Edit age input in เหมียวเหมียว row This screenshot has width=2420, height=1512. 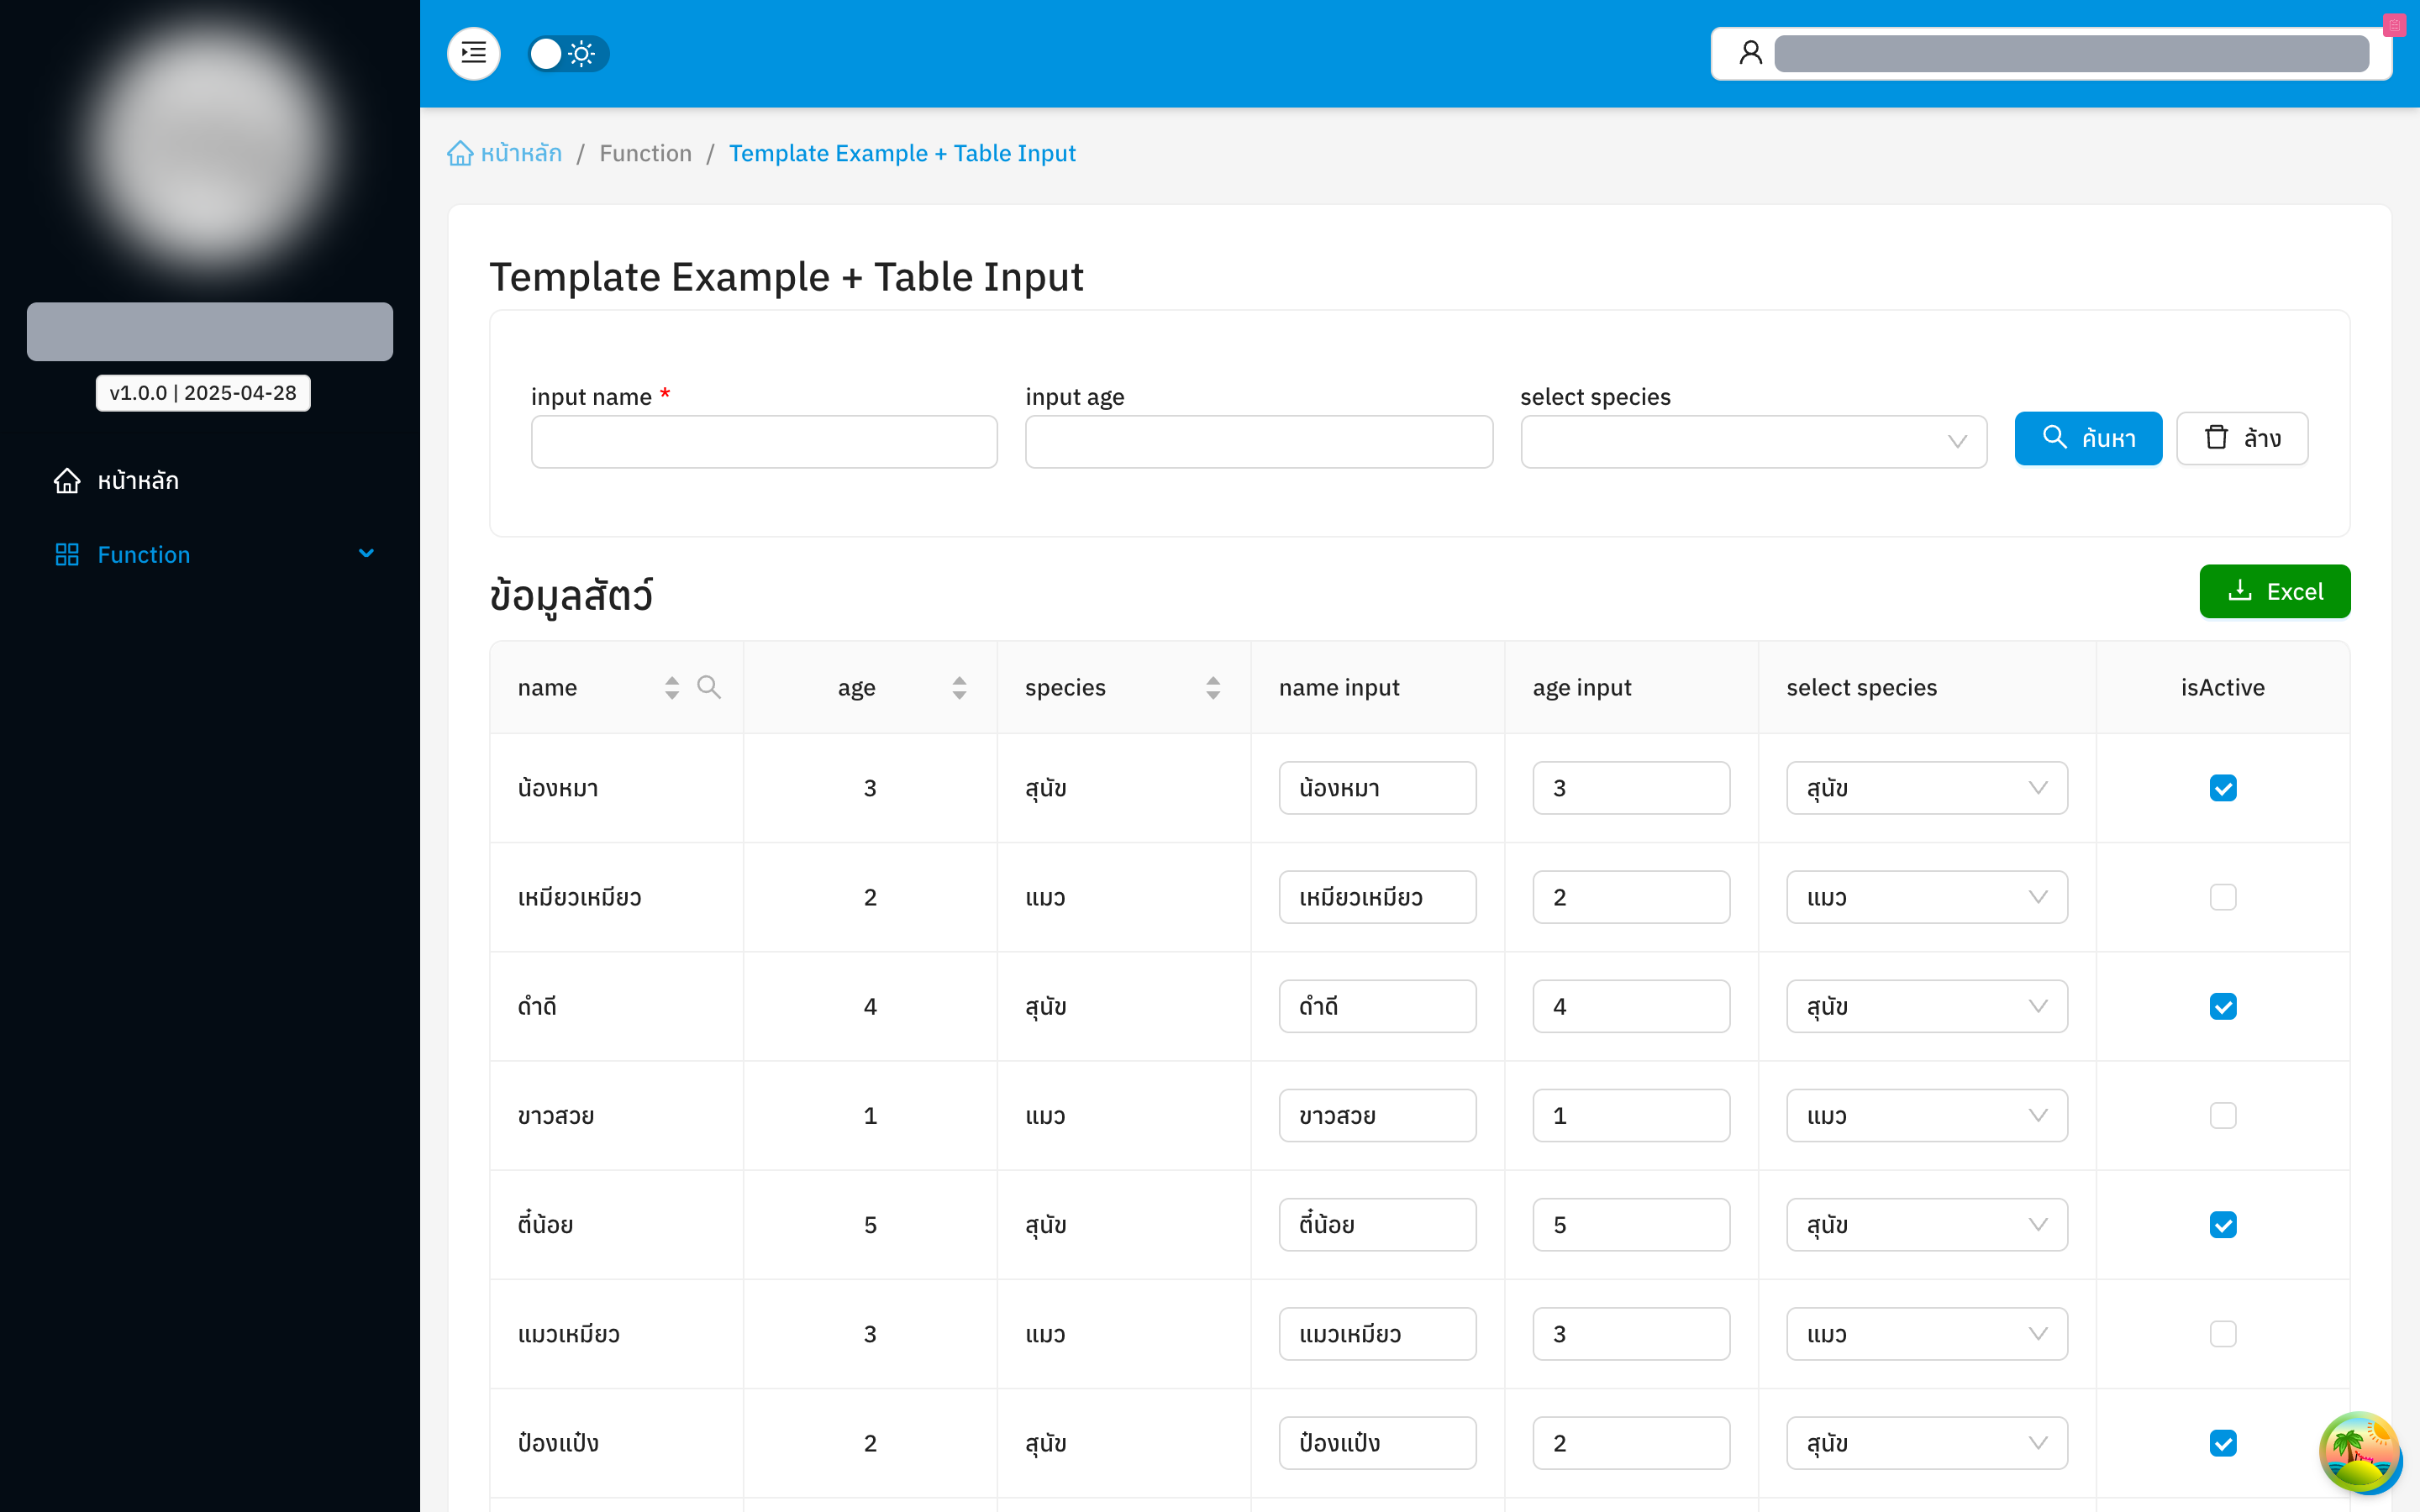point(1631,897)
